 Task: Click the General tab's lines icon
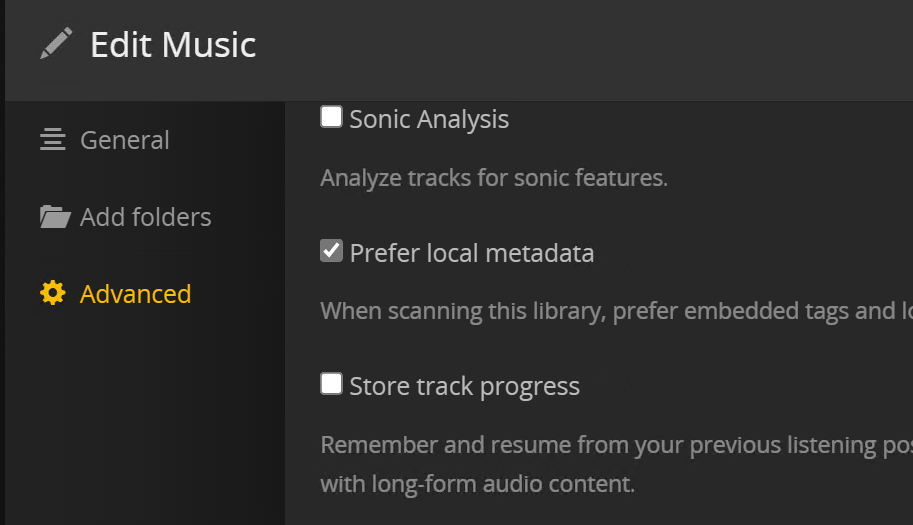point(52,140)
